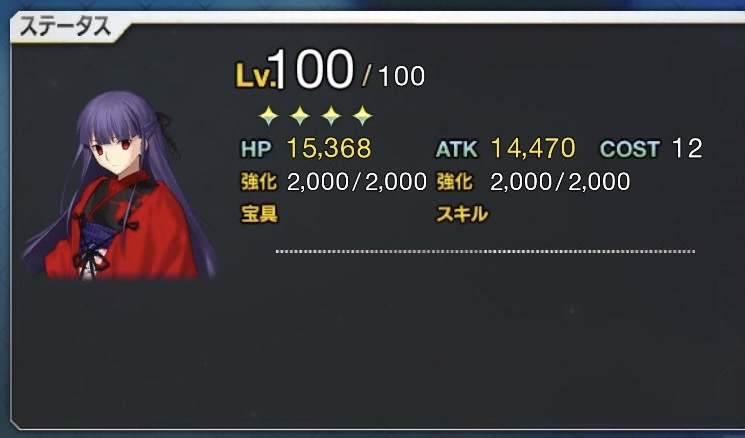Click the ステータス panel title tab
745x438 pixels.
click(67, 27)
